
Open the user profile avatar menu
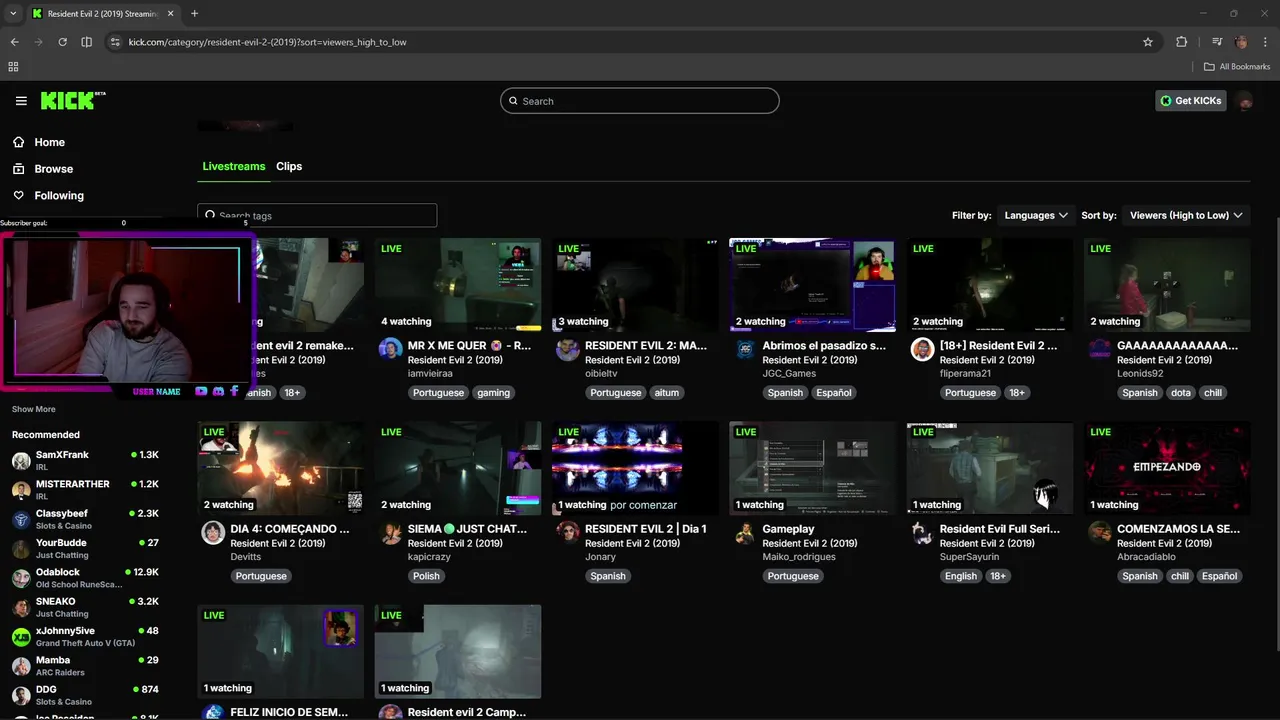point(1245,101)
